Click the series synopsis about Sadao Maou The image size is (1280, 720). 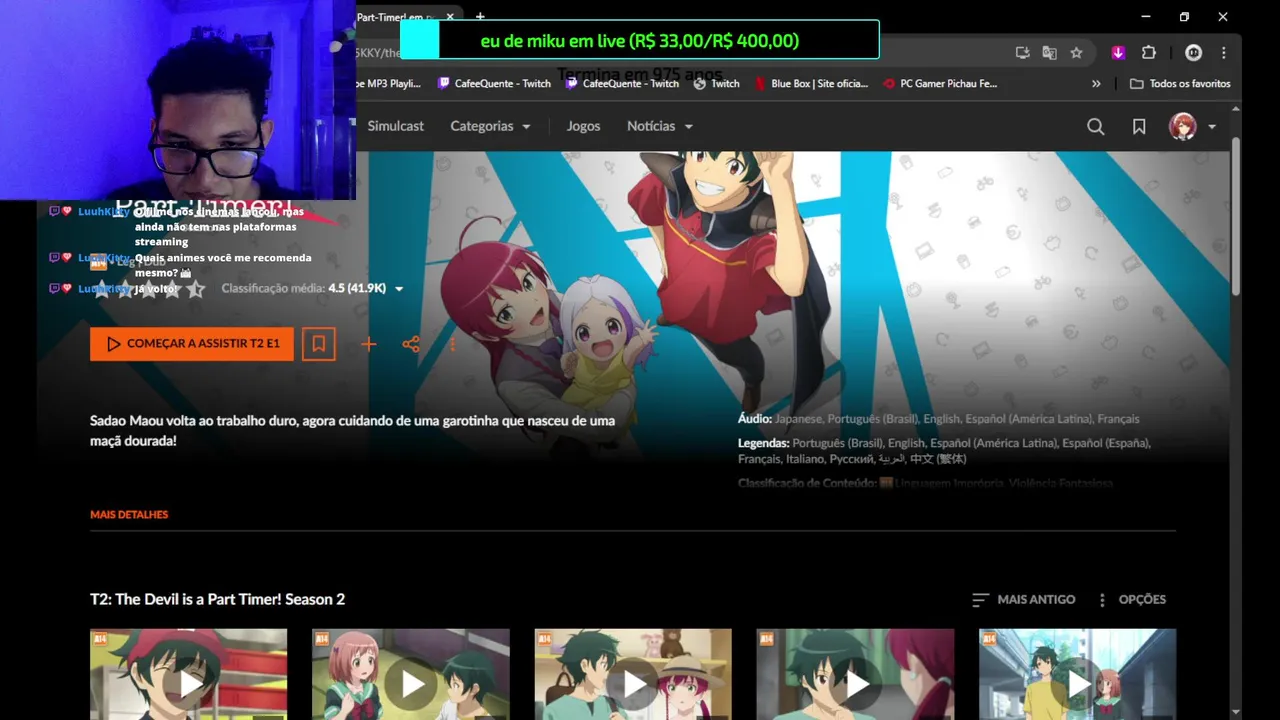pos(352,430)
